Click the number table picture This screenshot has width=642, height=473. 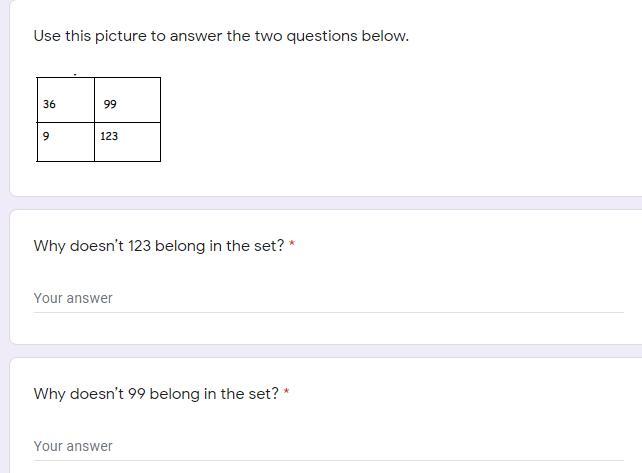[x=98, y=119]
